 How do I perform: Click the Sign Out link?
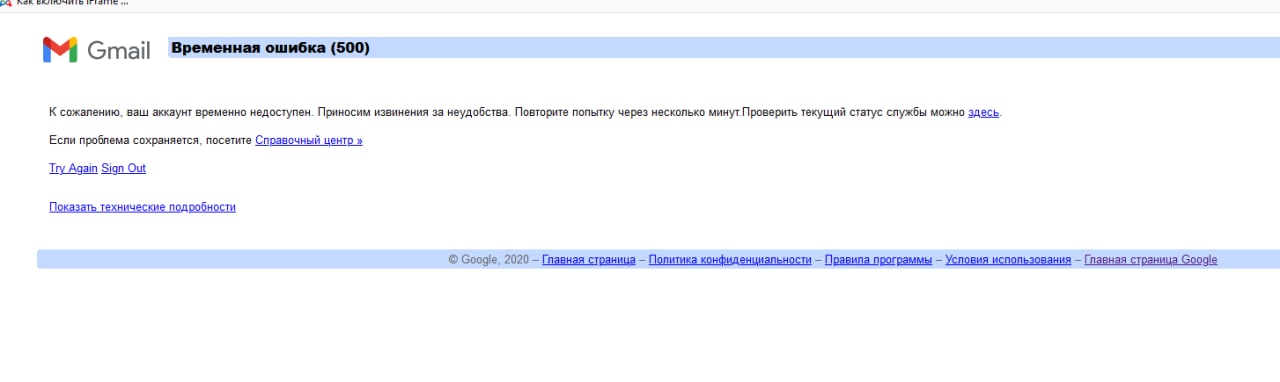click(124, 168)
